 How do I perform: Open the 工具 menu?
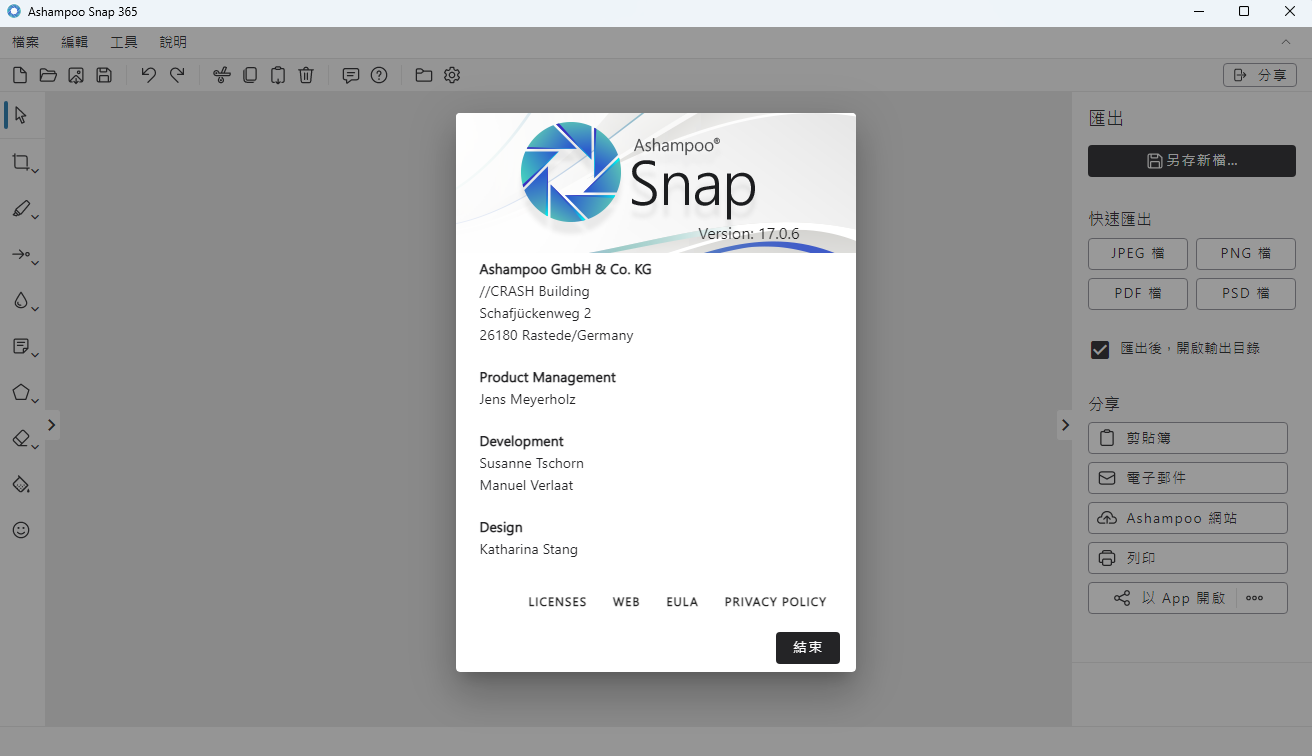124,42
